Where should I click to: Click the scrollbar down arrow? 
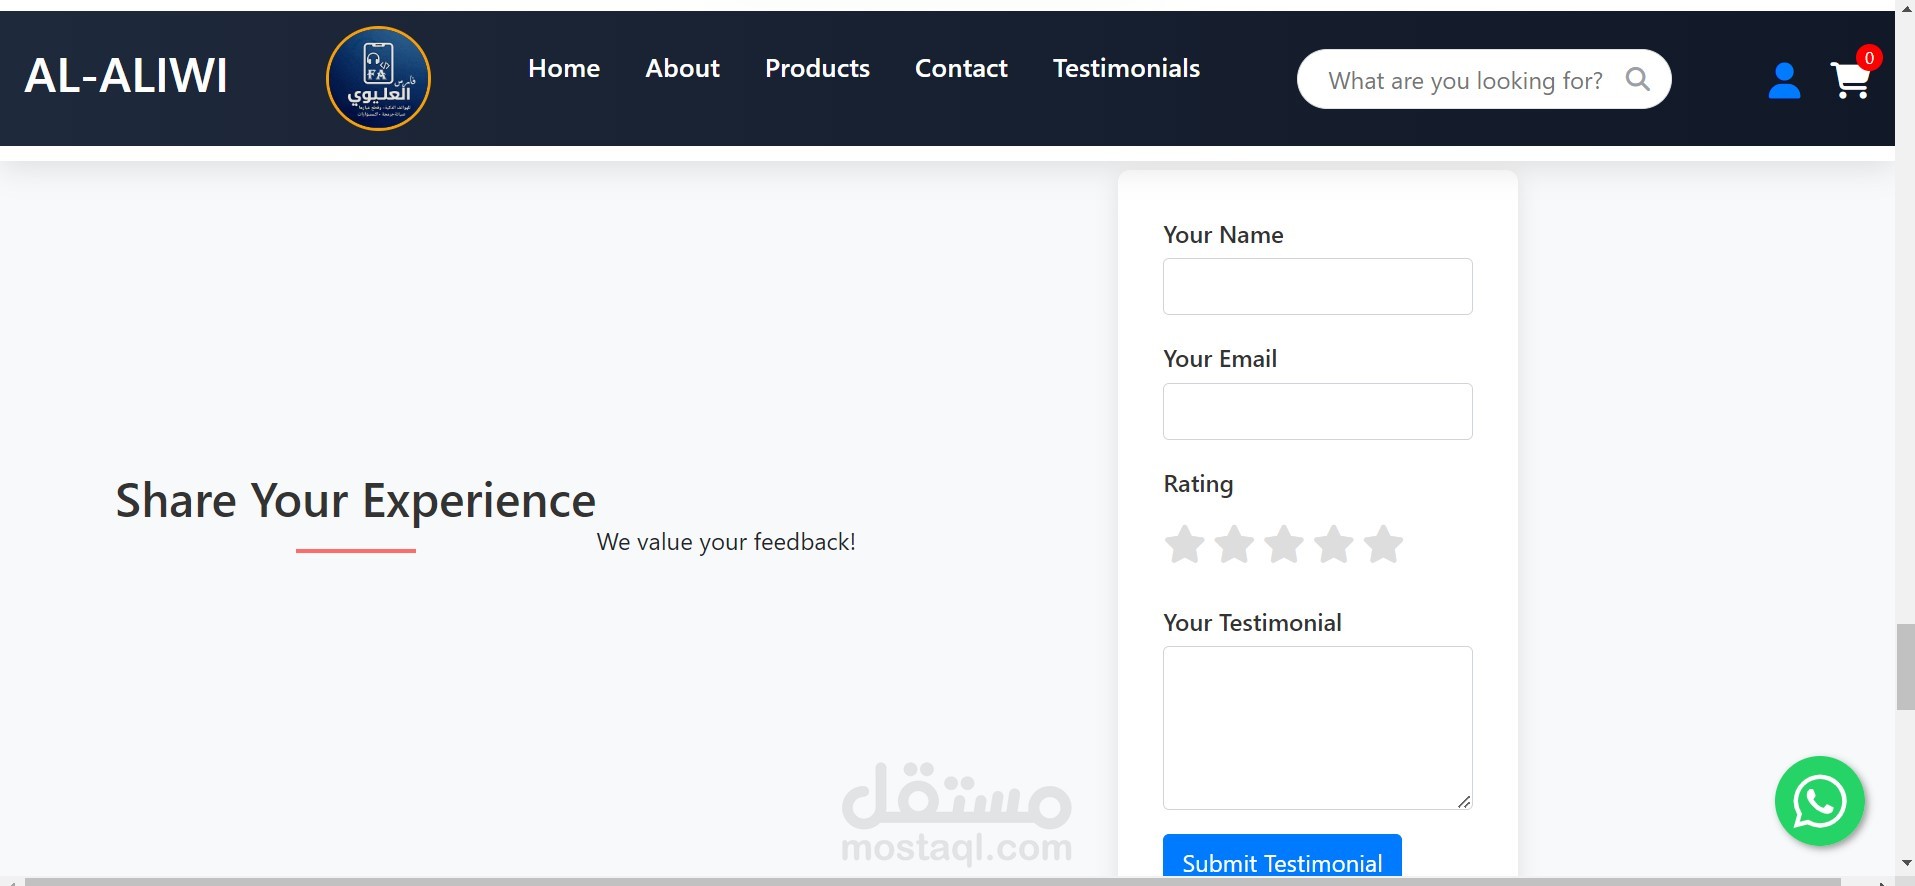pyautogui.click(x=1905, y=862)
